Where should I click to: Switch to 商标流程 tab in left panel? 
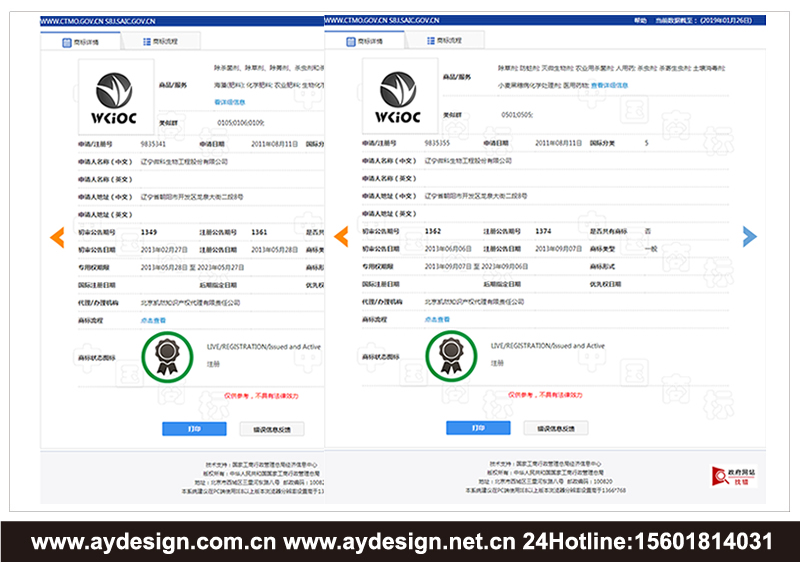(160, 41)
